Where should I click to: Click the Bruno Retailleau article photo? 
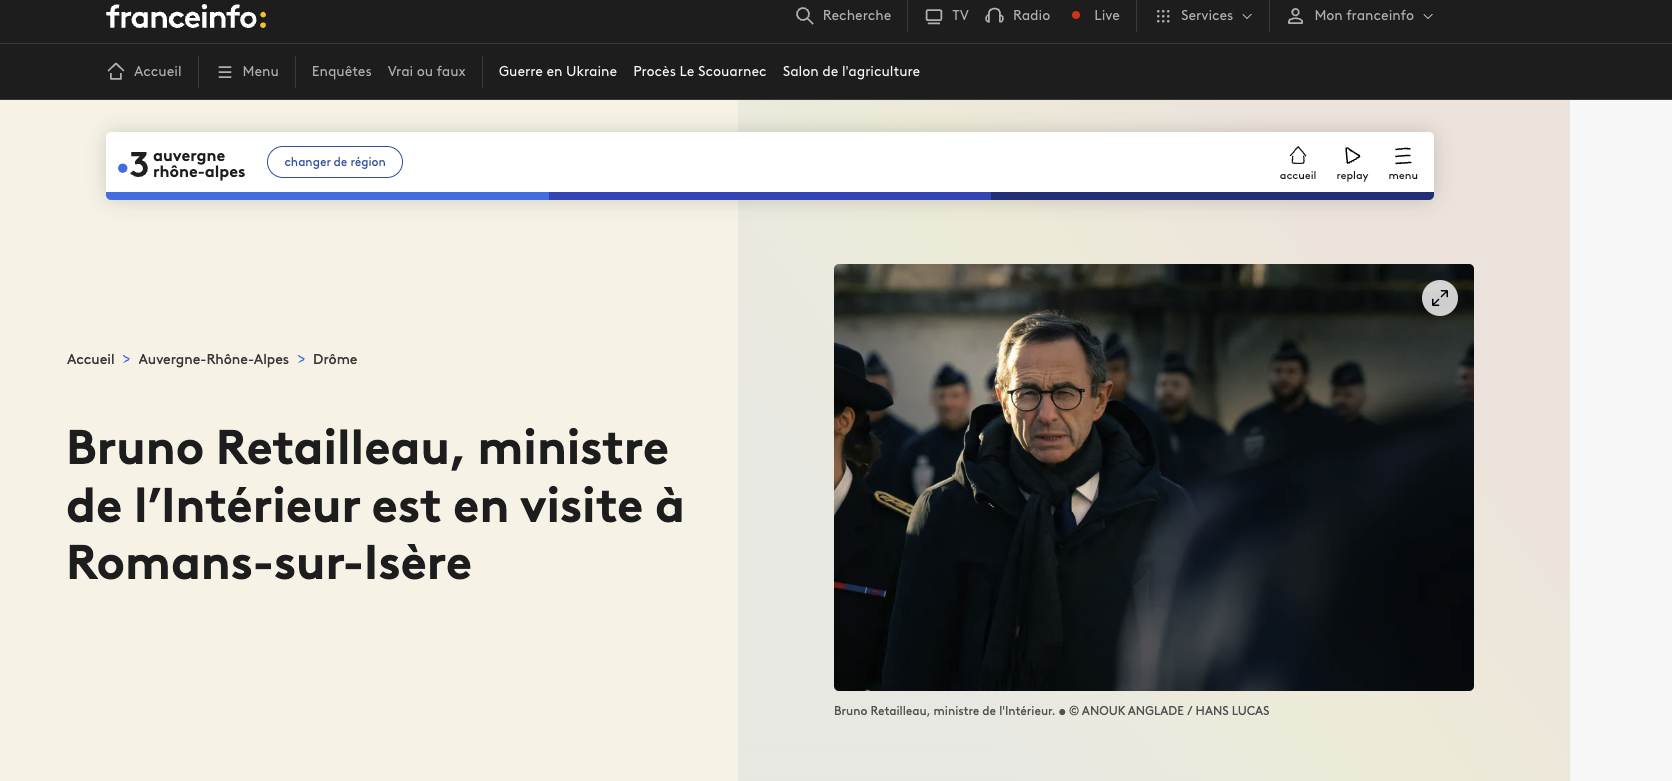(x=1153, y=477)
